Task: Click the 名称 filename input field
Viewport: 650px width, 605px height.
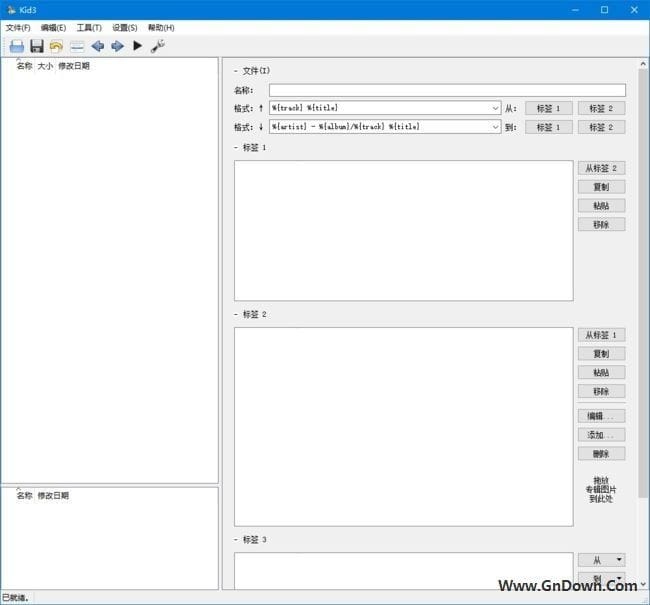Action: pyautogui.click(x=447, y=90)
